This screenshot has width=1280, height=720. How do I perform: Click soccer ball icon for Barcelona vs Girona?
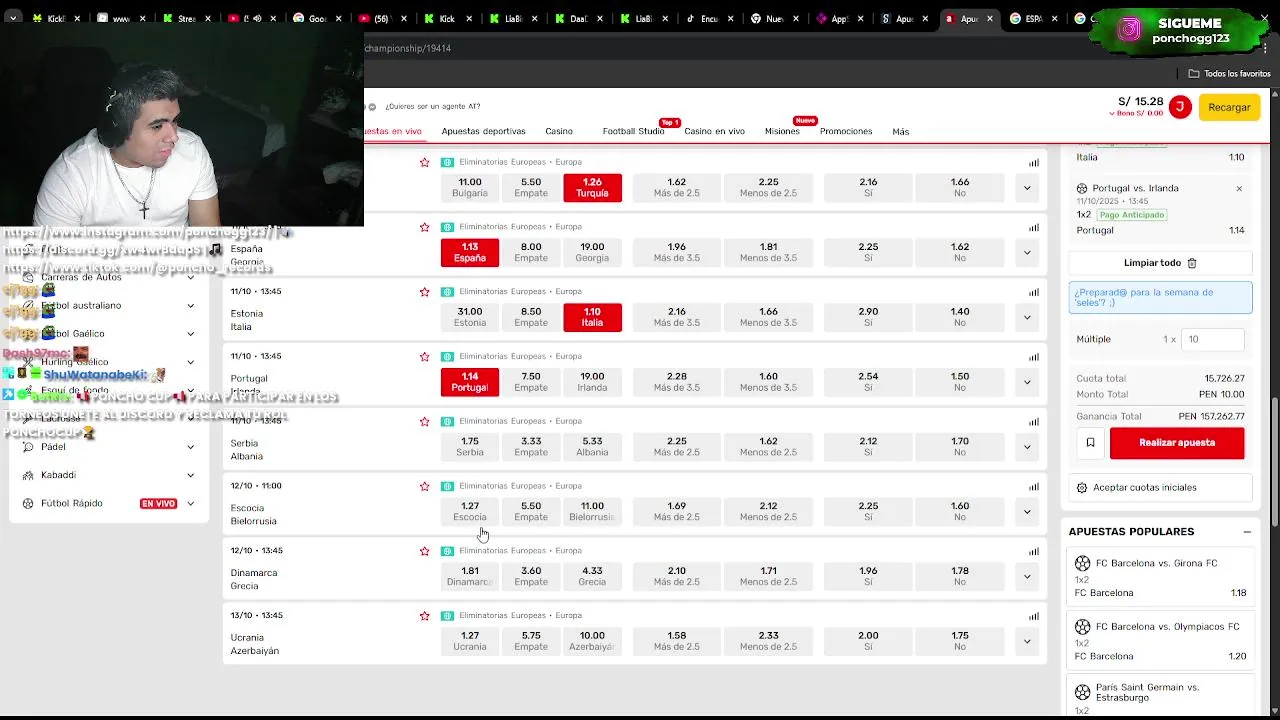point(1083,564)
